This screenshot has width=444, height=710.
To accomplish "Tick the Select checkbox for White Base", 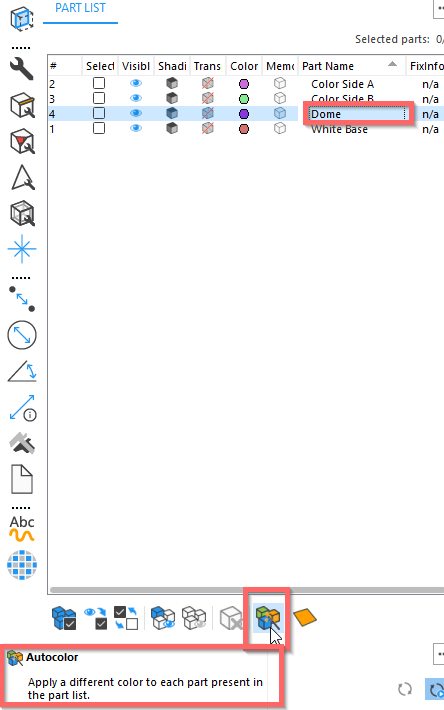I will [99, 129].
